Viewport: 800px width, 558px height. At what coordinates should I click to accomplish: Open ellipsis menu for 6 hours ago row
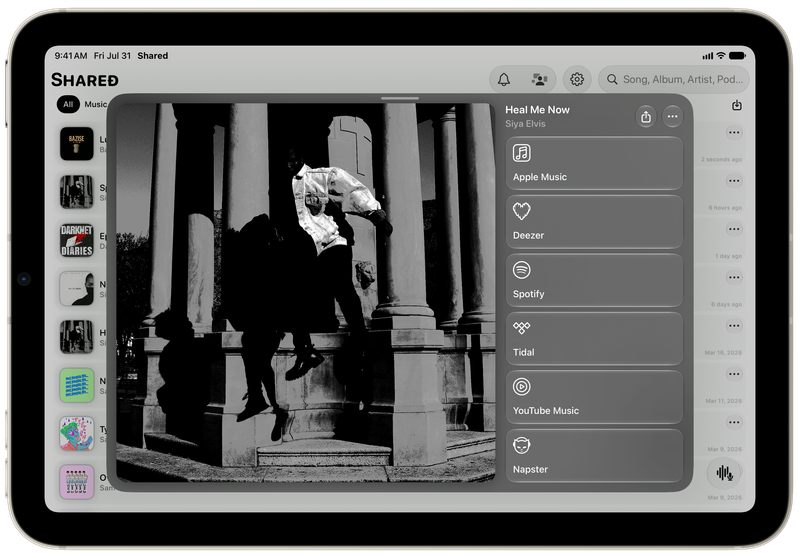pyautogui.click(x=734, y=181)
